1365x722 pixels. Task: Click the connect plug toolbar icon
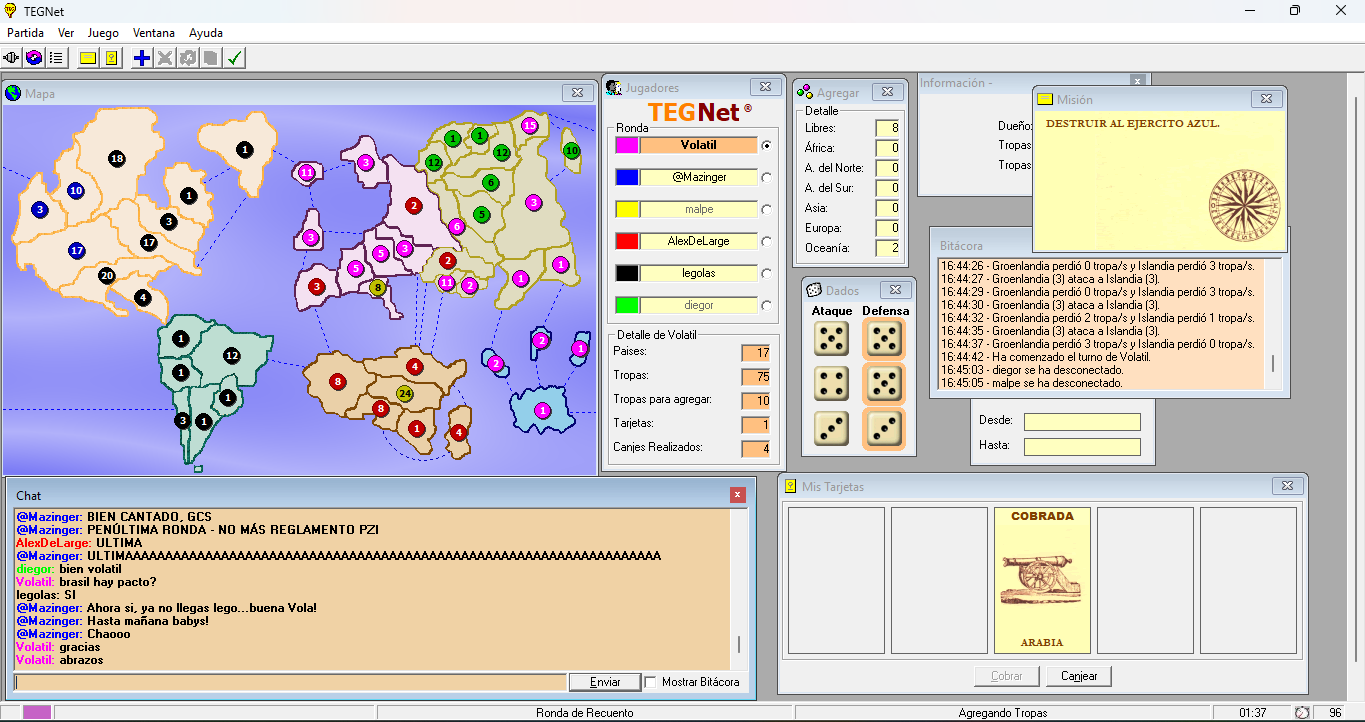pyautogui.click(x=12, y=58)
